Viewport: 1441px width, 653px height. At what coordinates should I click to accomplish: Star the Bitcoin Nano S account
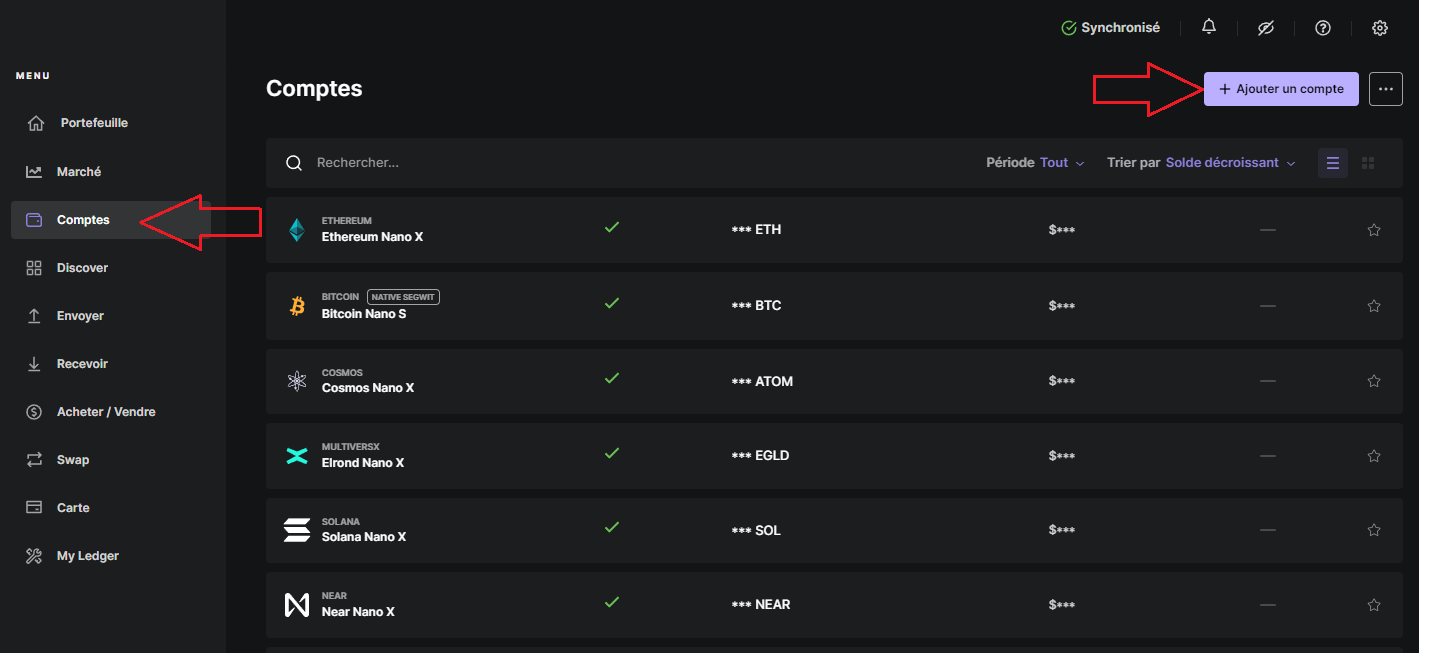tap(1374, 306)
